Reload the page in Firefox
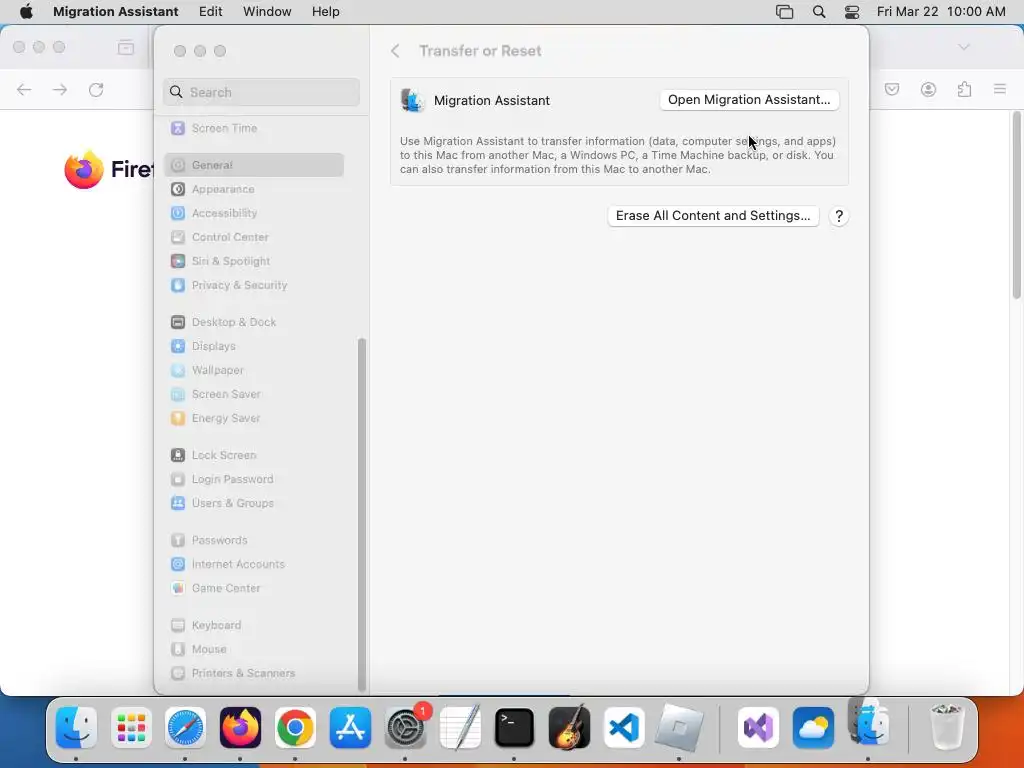Viewport: 1024px width, 768px height. (96, 89)
